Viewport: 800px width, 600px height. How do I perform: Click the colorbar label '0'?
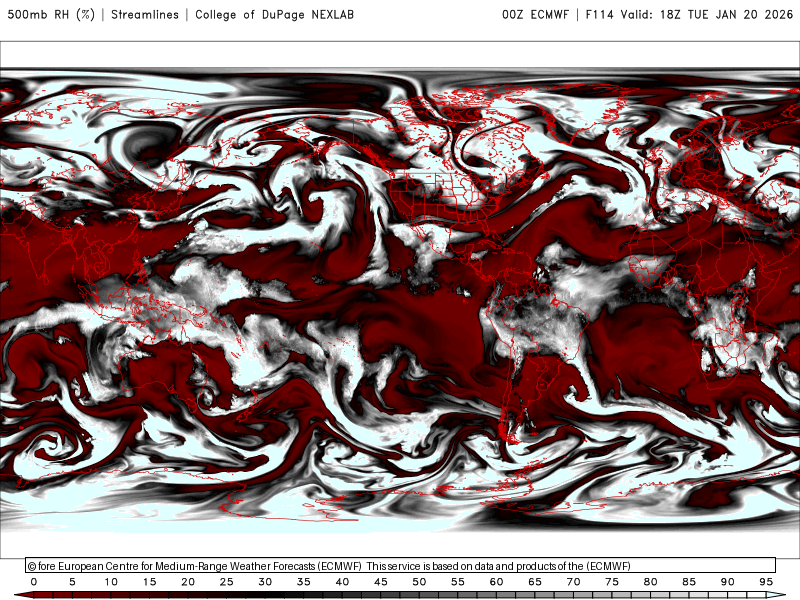34,582
